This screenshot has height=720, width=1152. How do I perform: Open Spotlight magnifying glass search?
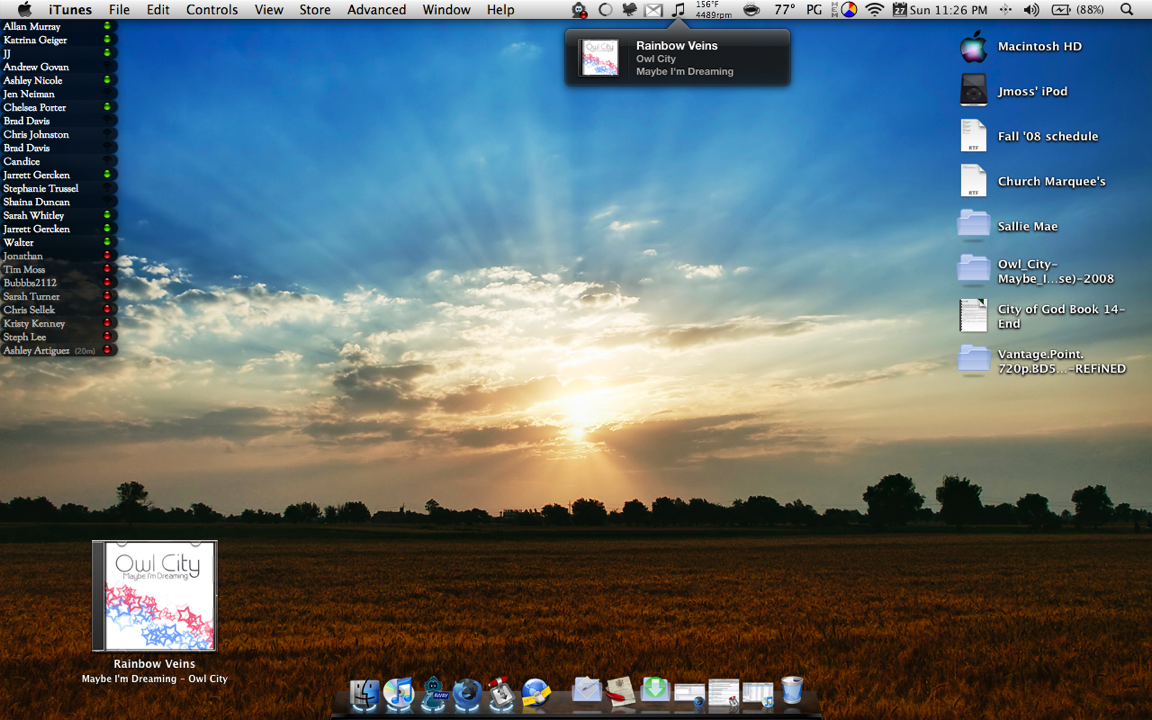click(1126, 10)
